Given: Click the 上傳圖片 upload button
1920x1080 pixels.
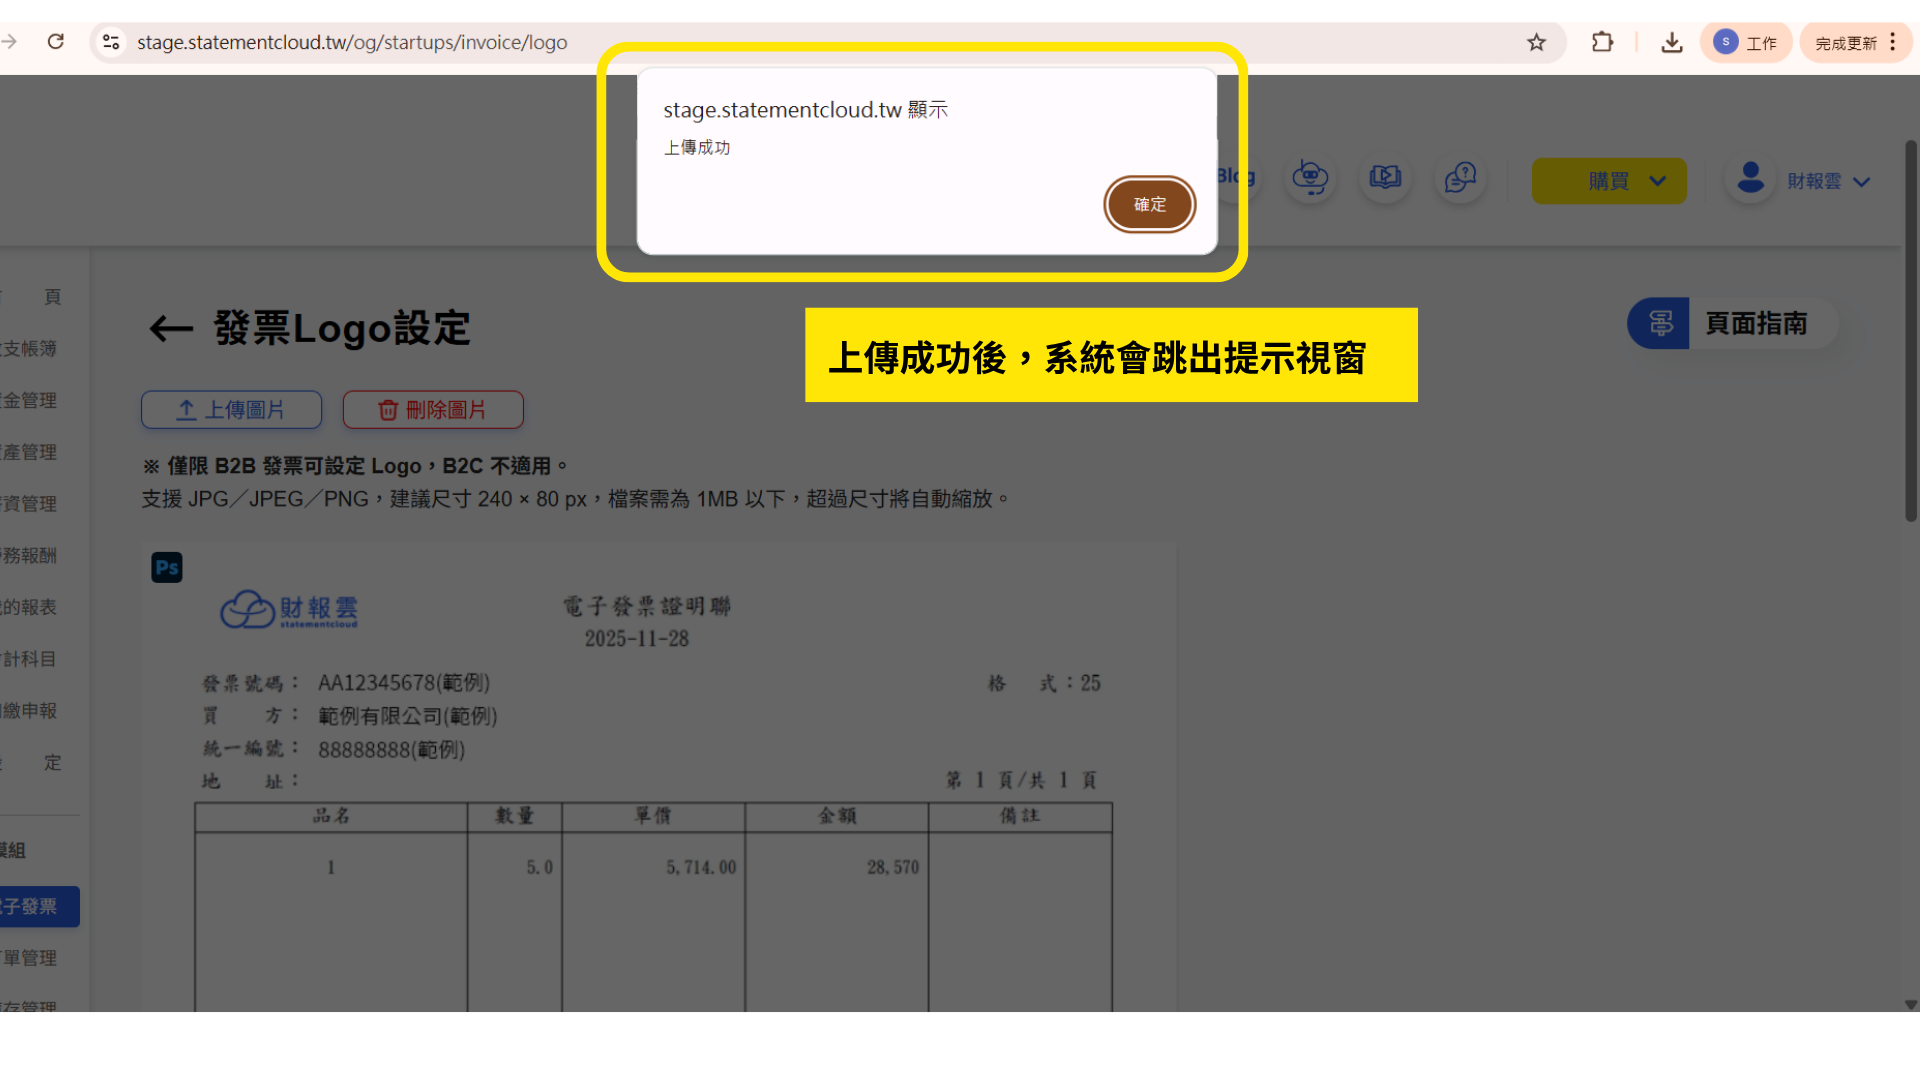Looking at the screenshot, I should tap(231, 410).
